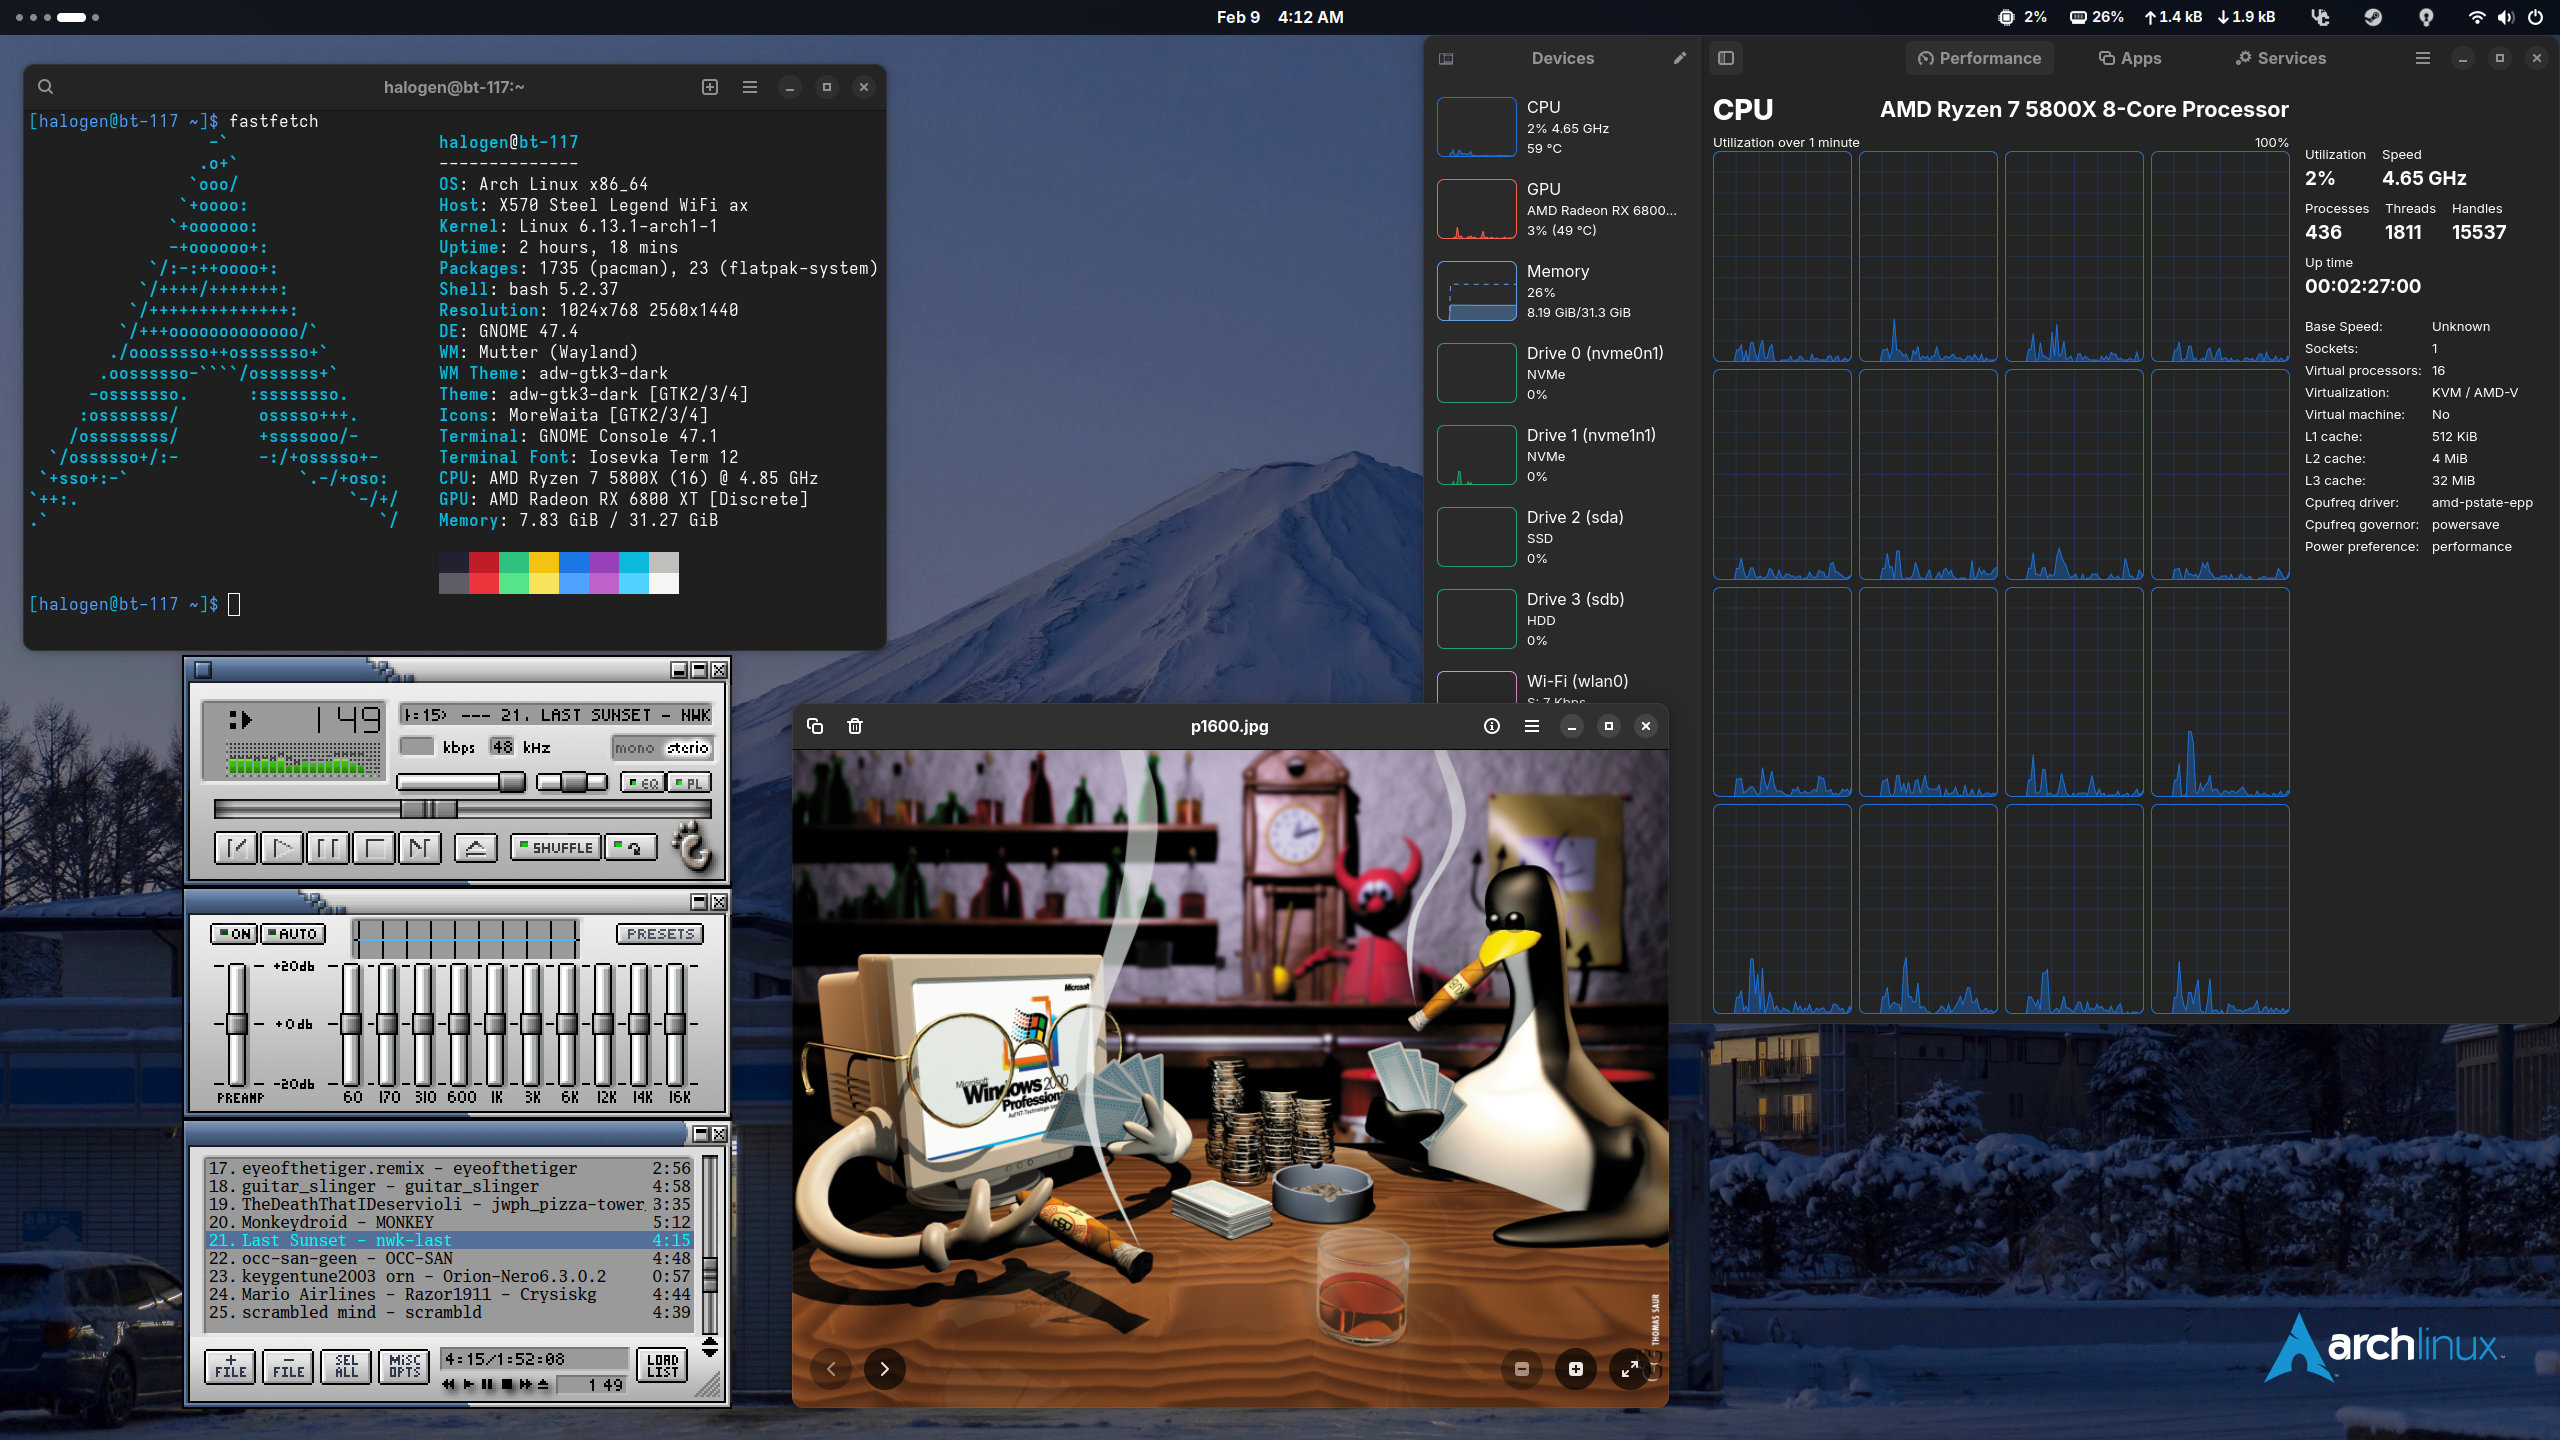The image size is (2560, 1440).
Task: Open terminal new tab icon
Action: pyautogui.click(x=710, y=87)
